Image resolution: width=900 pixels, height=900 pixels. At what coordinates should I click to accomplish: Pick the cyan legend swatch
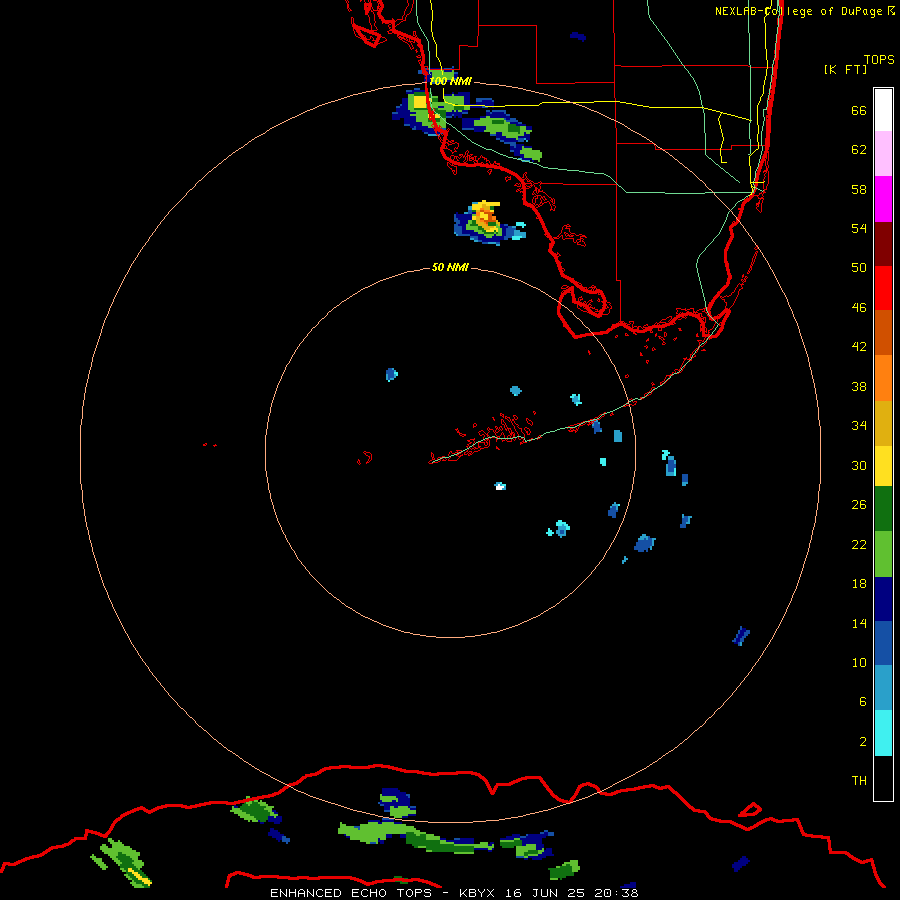tap(883, 733)
